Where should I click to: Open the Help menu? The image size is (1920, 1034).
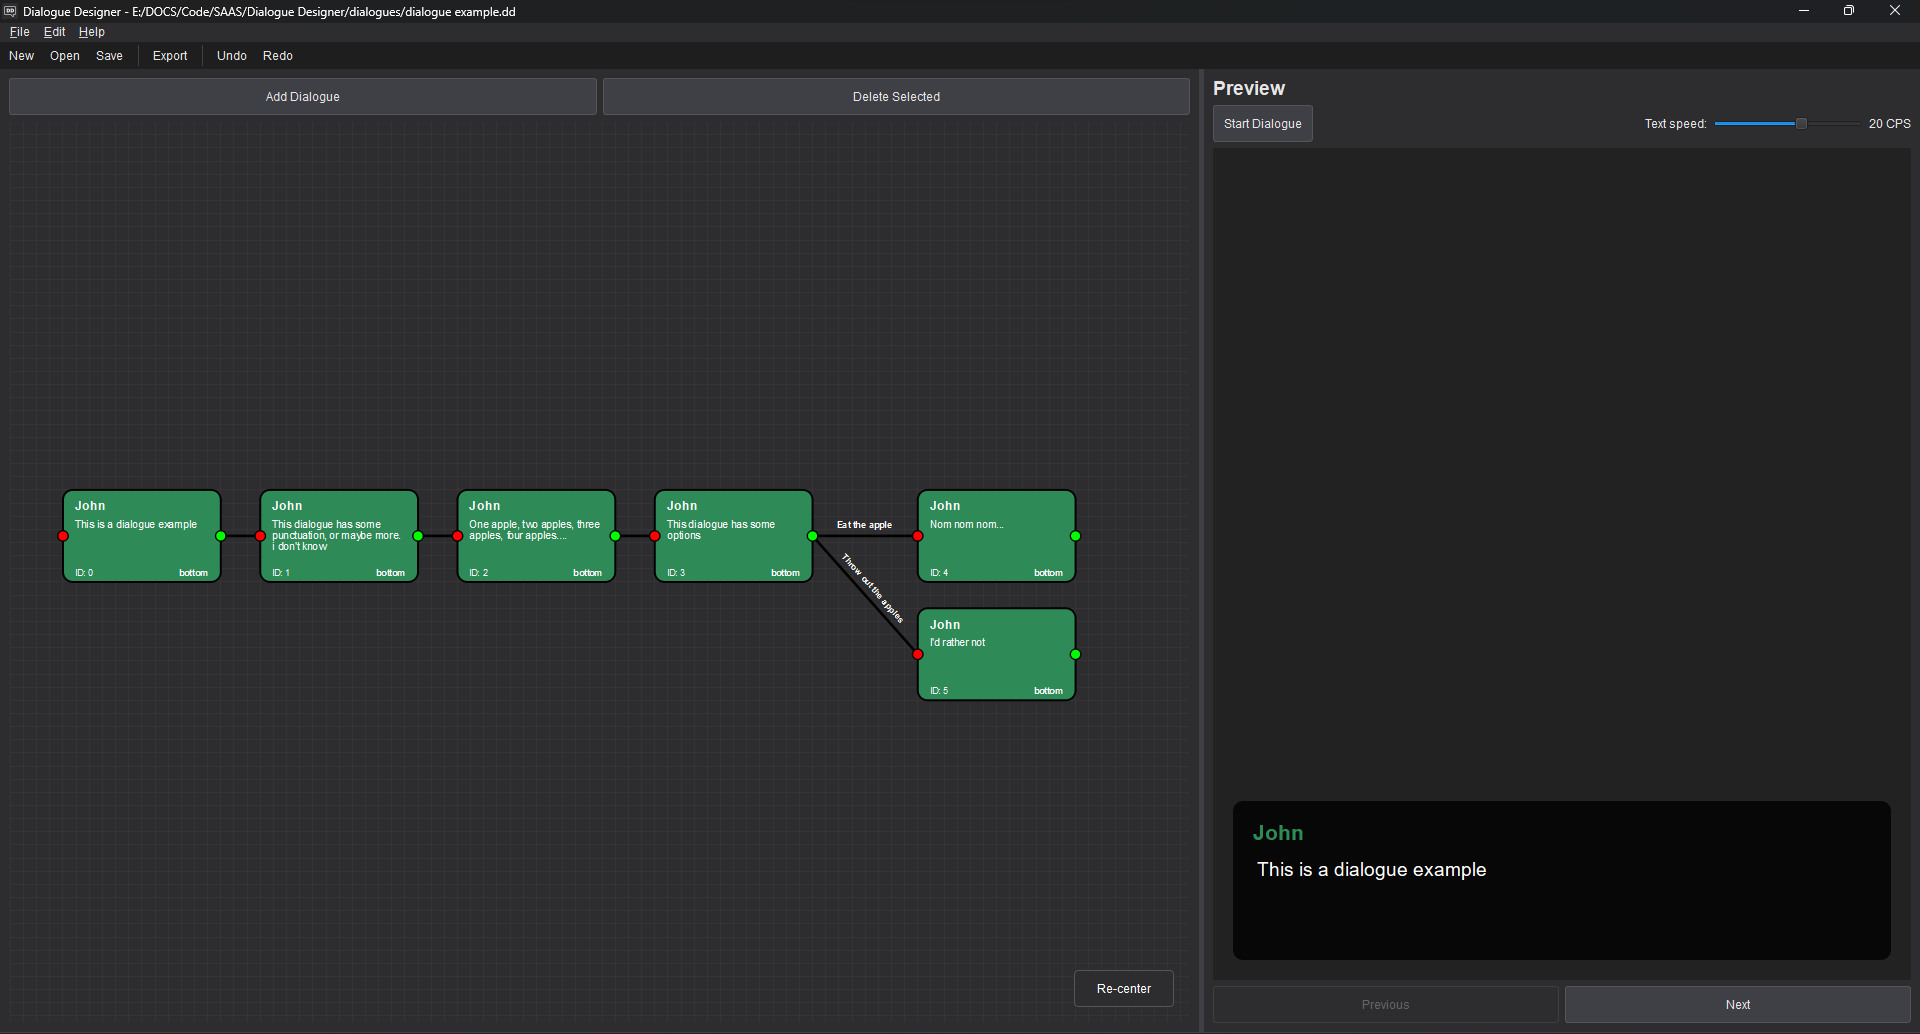pos(91,31)
